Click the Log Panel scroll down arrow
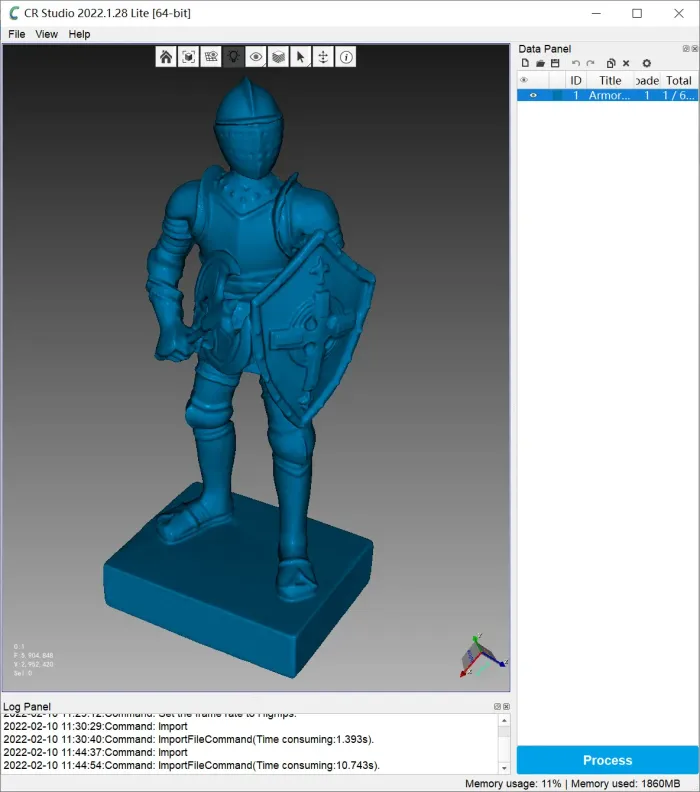 coord(504,768)
